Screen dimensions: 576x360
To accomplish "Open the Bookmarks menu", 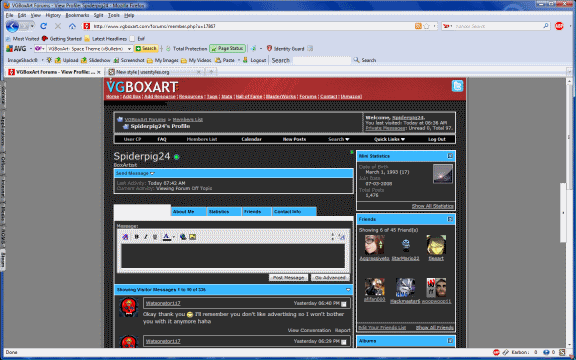I will (x=77, y=15).
